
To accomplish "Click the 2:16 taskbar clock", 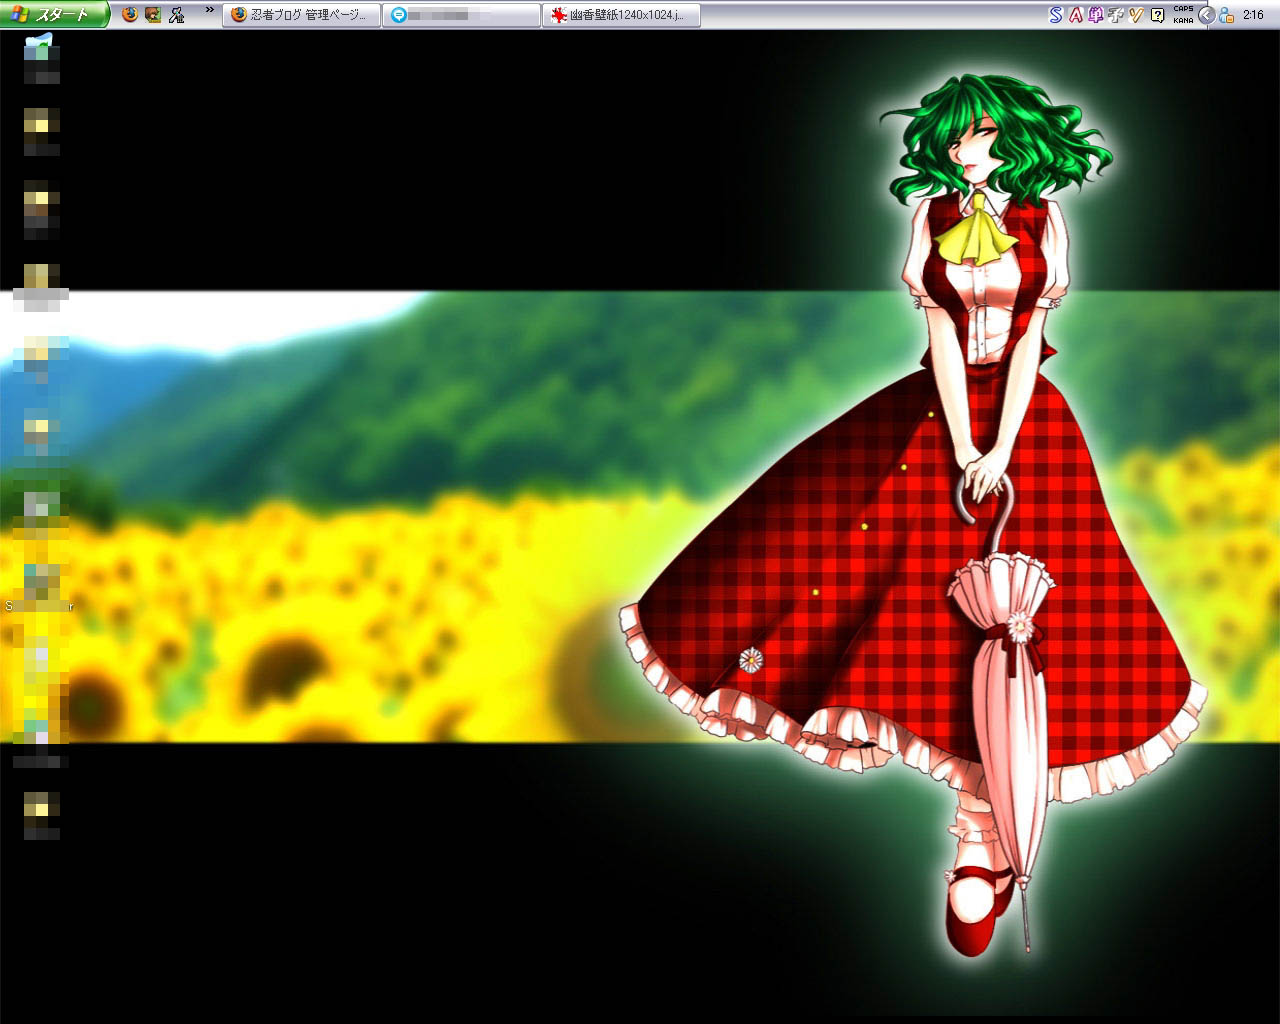I will point(1253,15).
